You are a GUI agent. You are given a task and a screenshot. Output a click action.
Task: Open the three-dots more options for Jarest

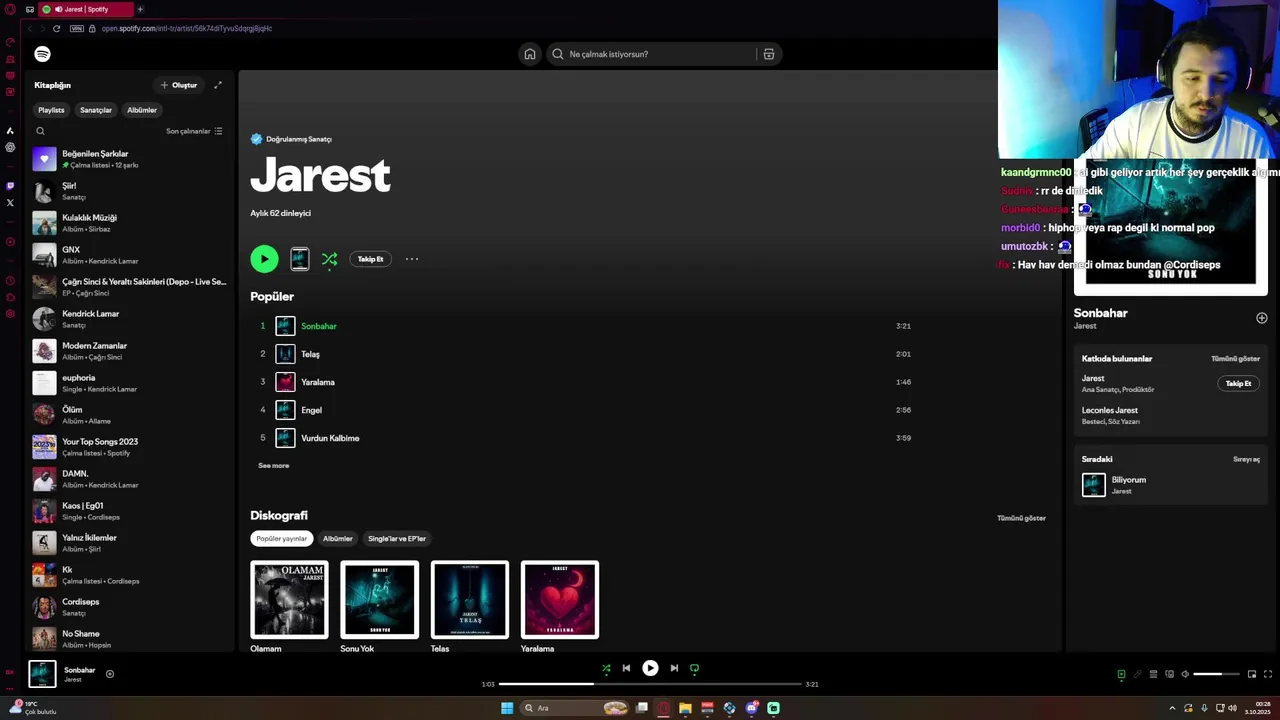412,259
